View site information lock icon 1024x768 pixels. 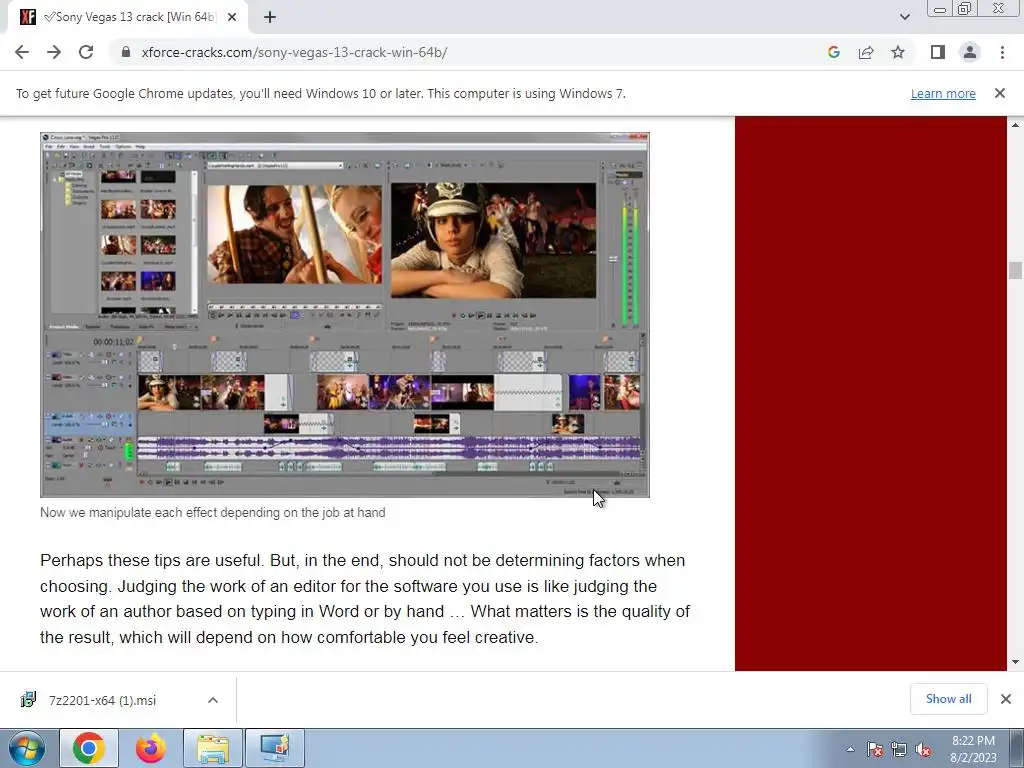click(126, 52)
